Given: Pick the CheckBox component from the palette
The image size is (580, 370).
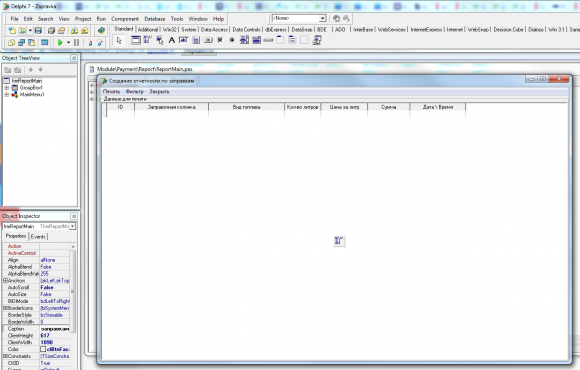Looking at the screenshot, I should (220, 40).
